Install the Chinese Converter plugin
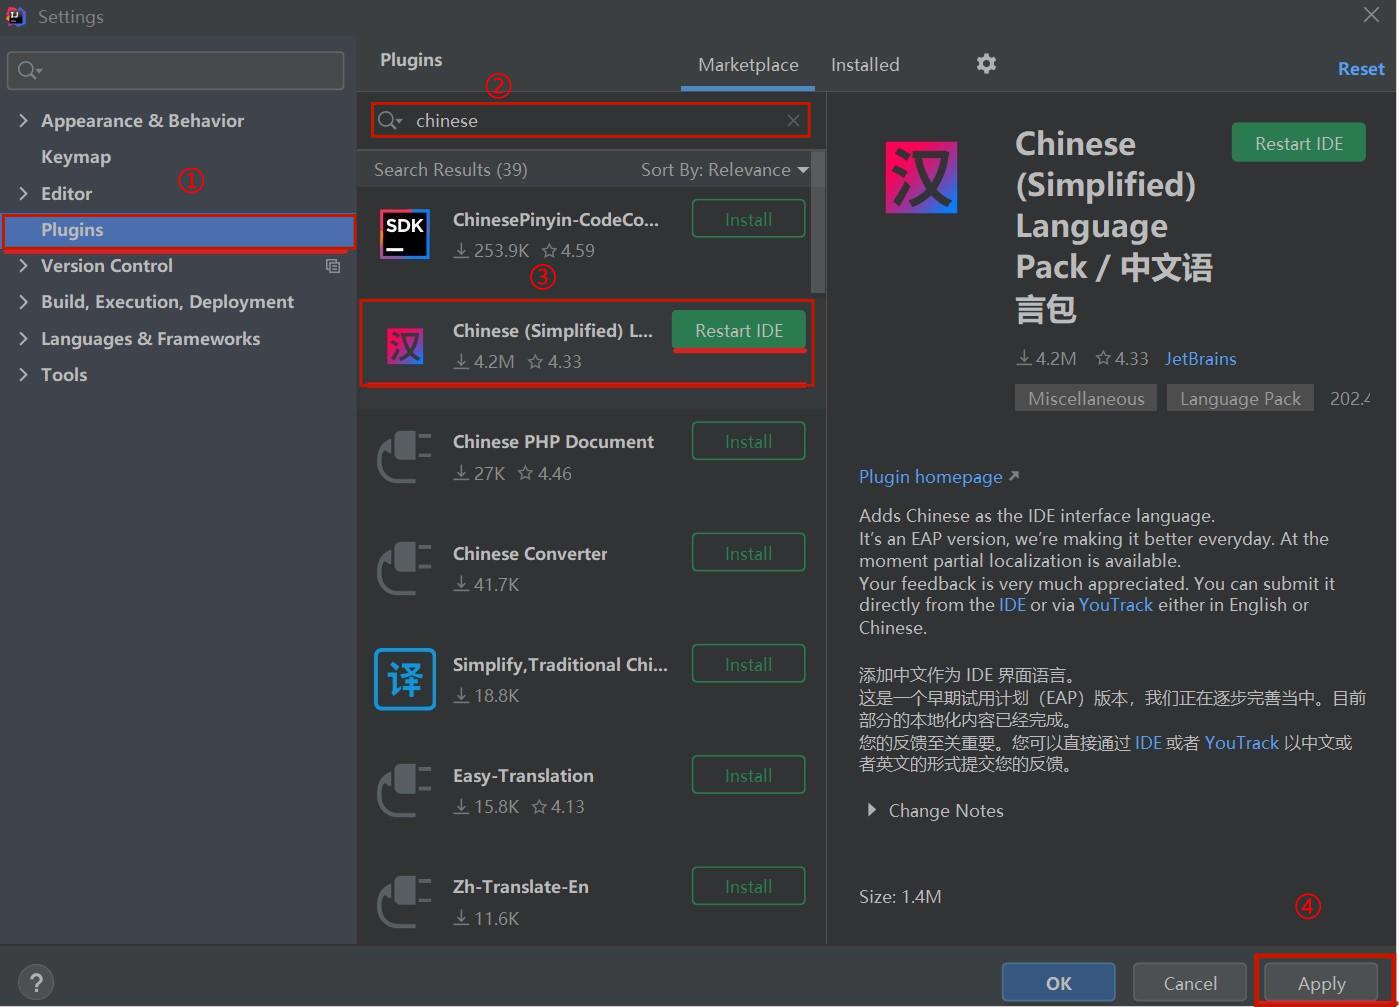Viewport: 1399px width, 1007px height. (748, 553)
